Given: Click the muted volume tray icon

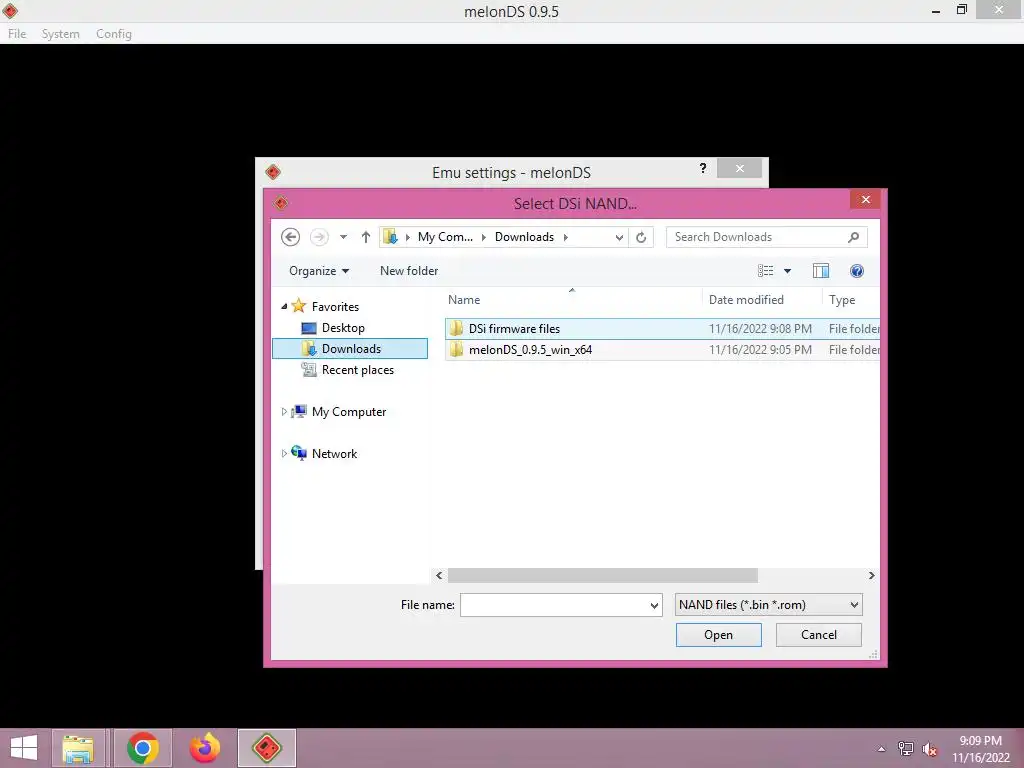Looking at the screenshot, I should 930,749.
